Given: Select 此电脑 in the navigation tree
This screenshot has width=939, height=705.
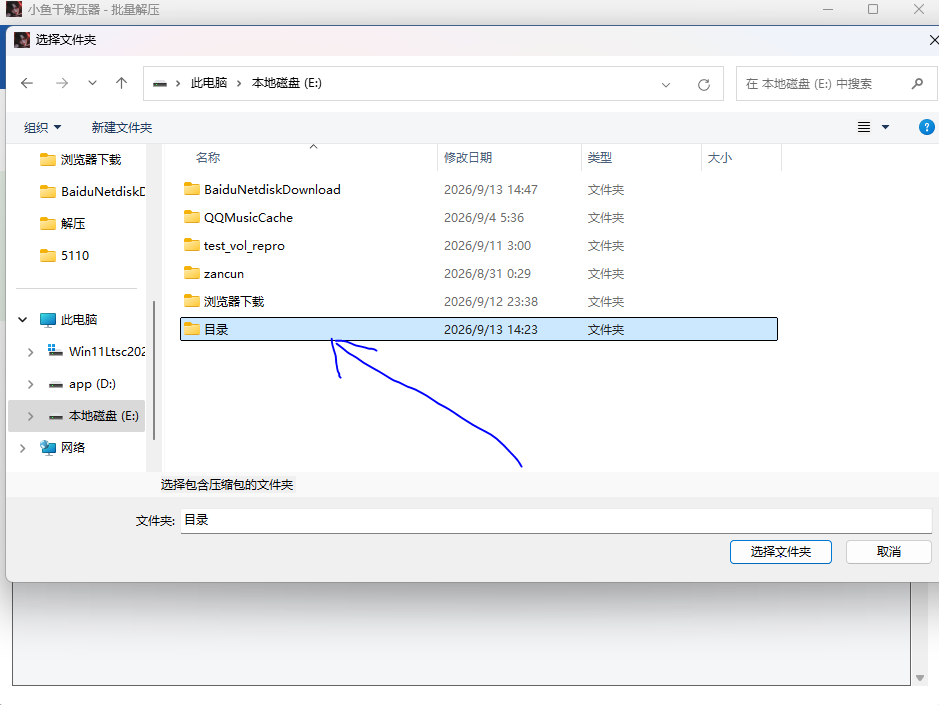Looking at the screenshot, I should click(x=68, y=320).
